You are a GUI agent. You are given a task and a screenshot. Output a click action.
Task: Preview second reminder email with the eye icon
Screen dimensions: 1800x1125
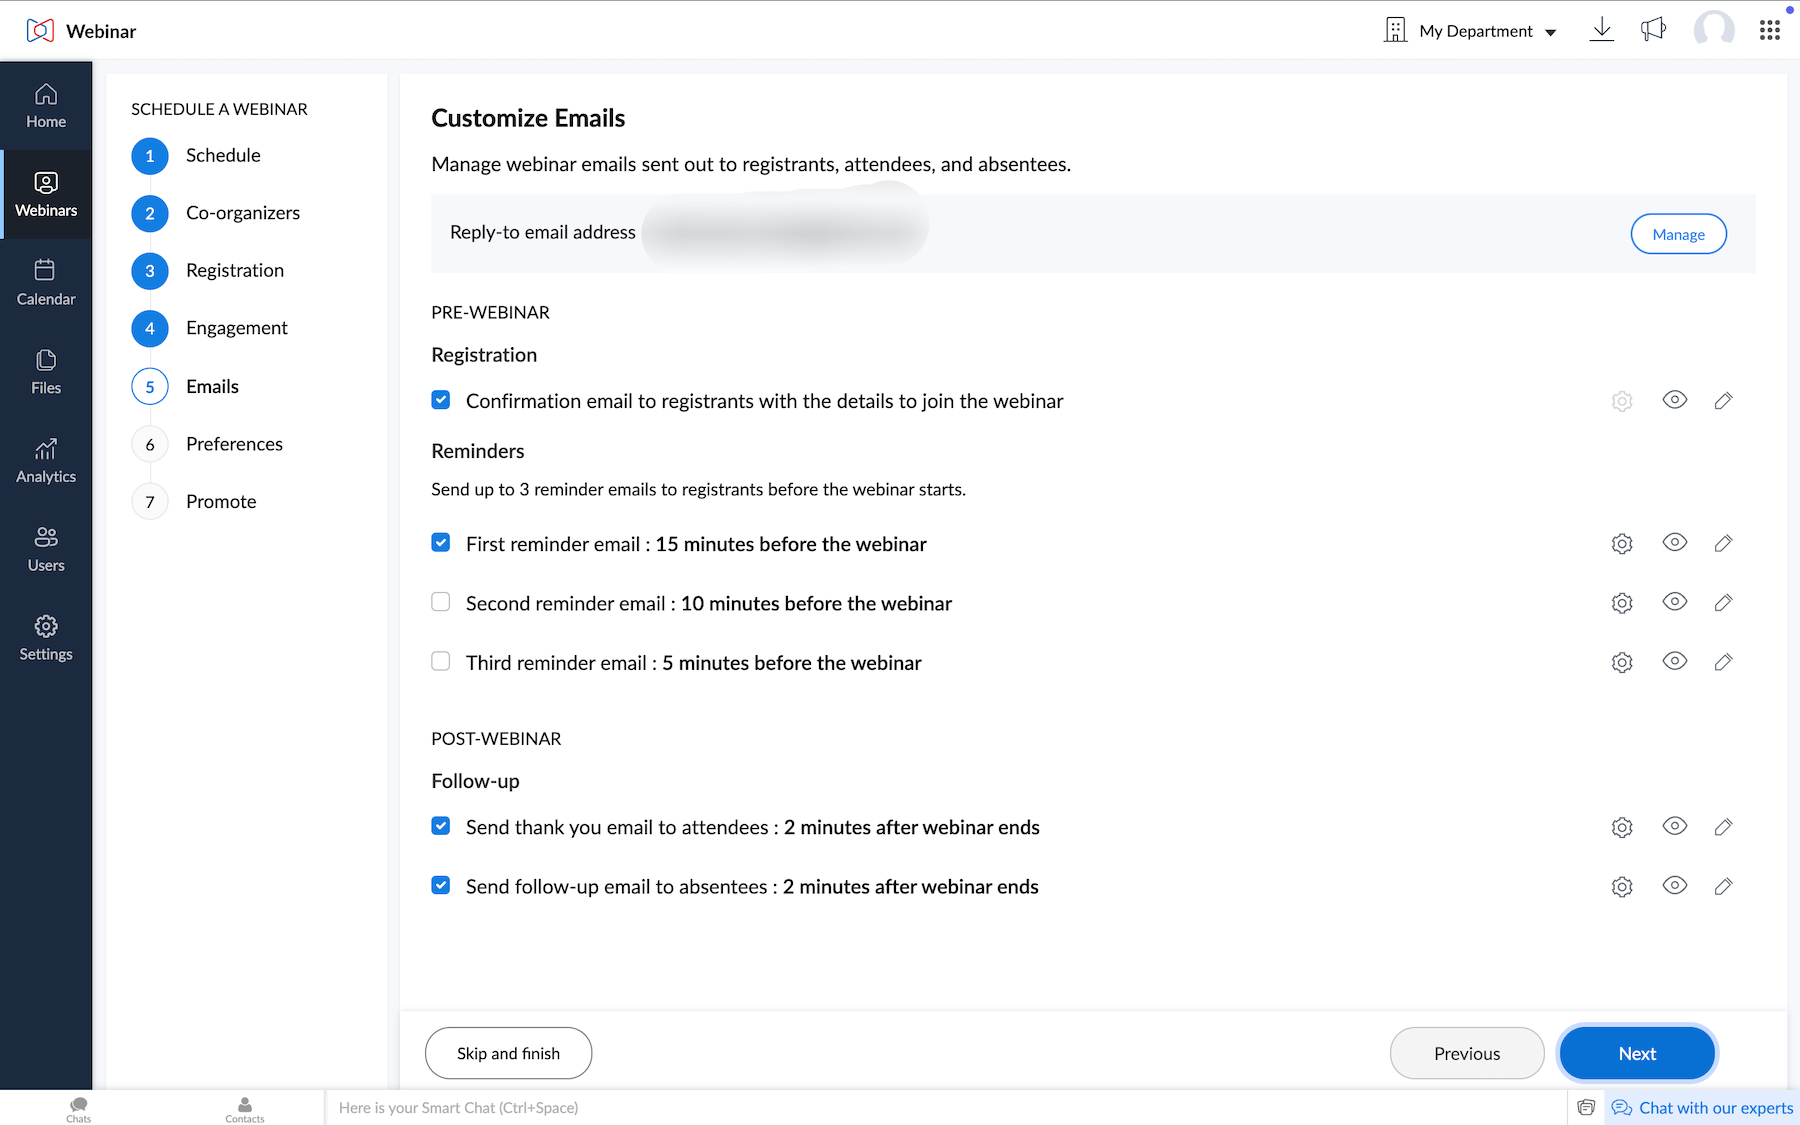(x=1674, y=602)
